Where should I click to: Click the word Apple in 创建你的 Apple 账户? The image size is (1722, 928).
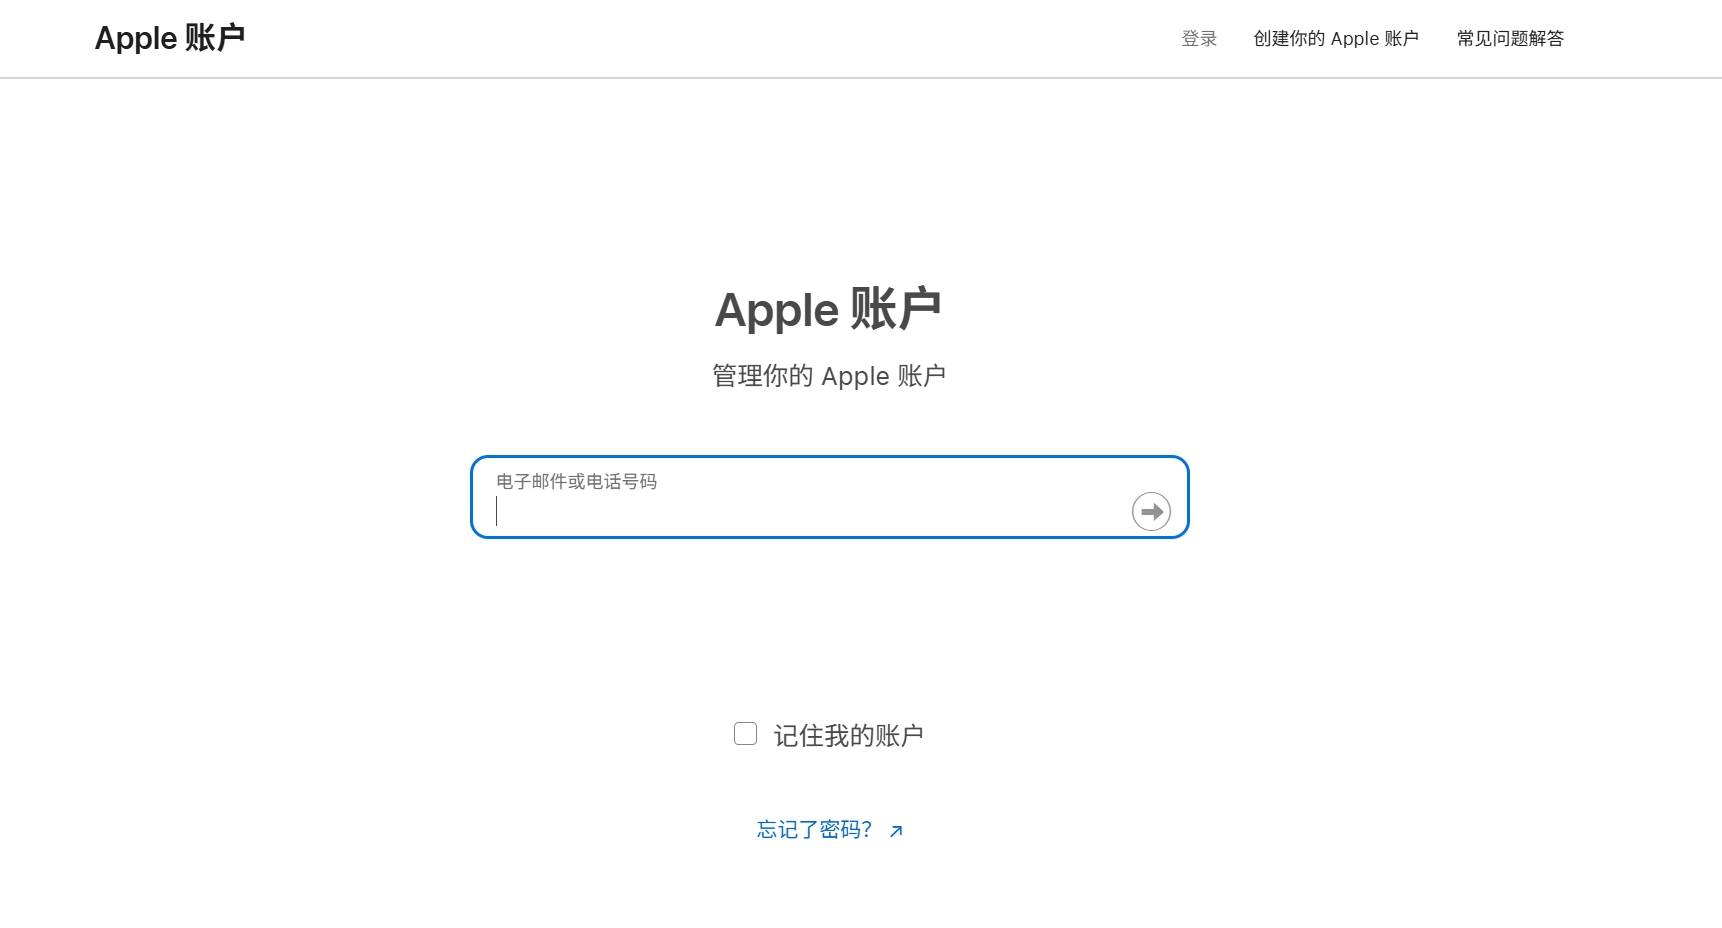pyautogui.click(x=1355, y=39)
